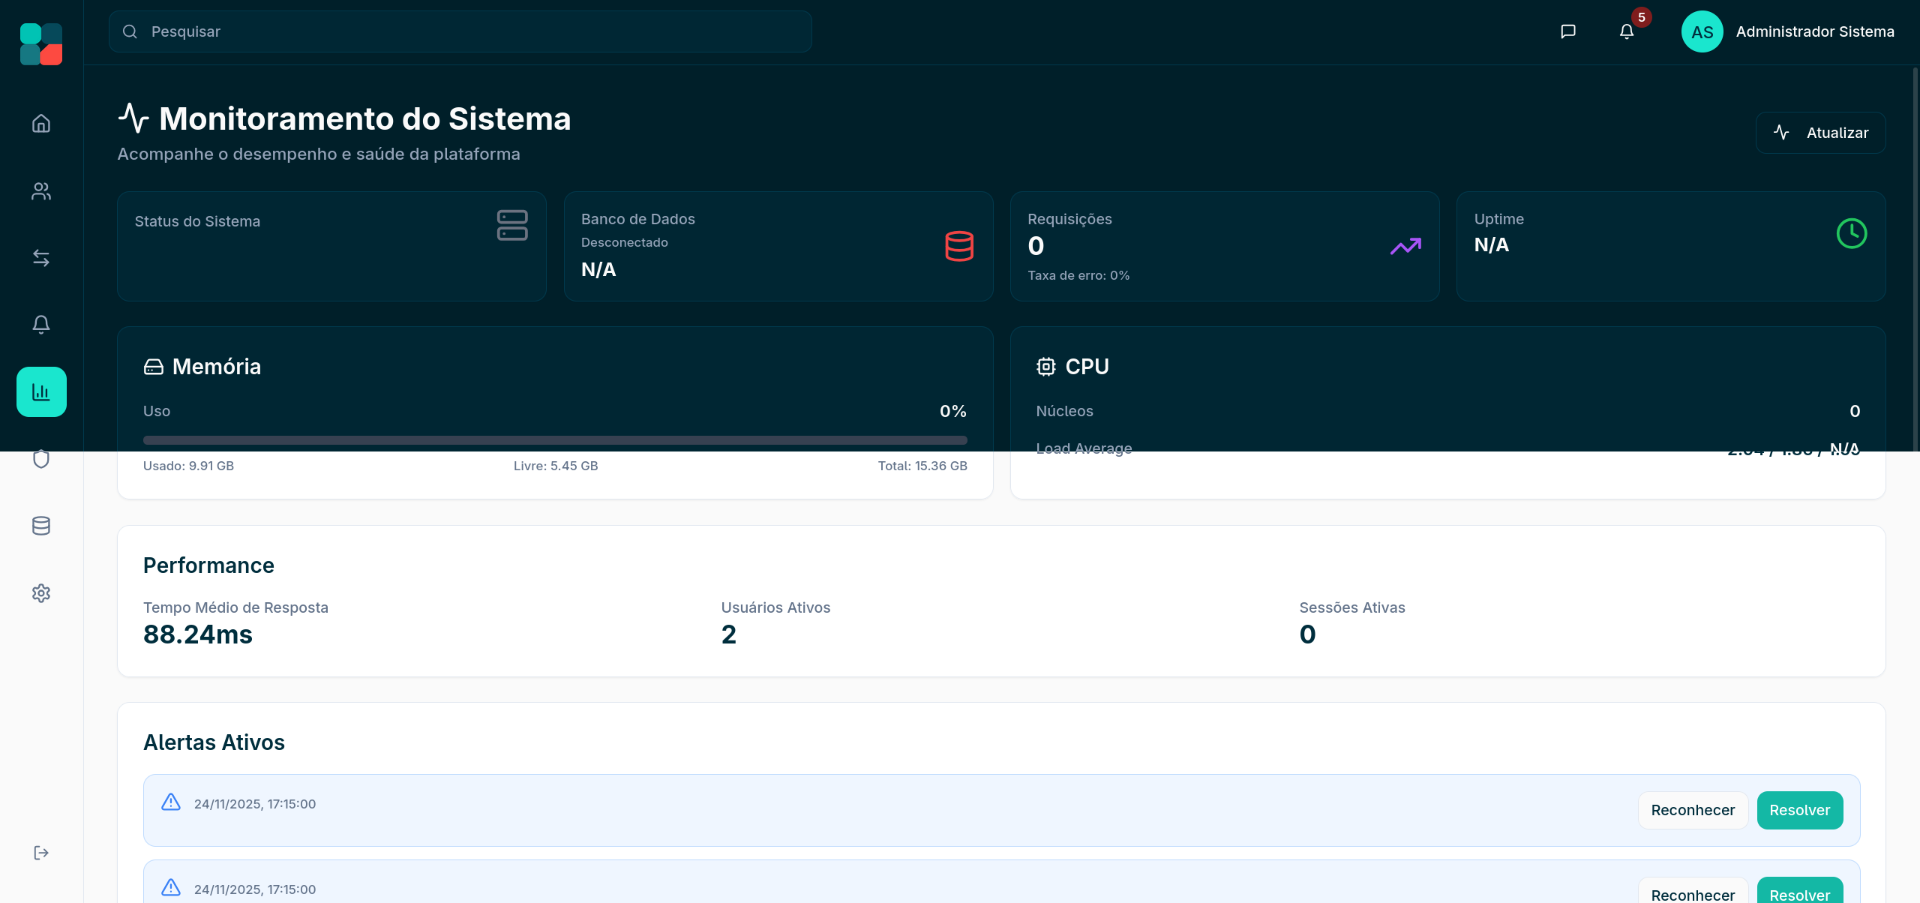Click the Memória usage progress bar

pos(555,440)
